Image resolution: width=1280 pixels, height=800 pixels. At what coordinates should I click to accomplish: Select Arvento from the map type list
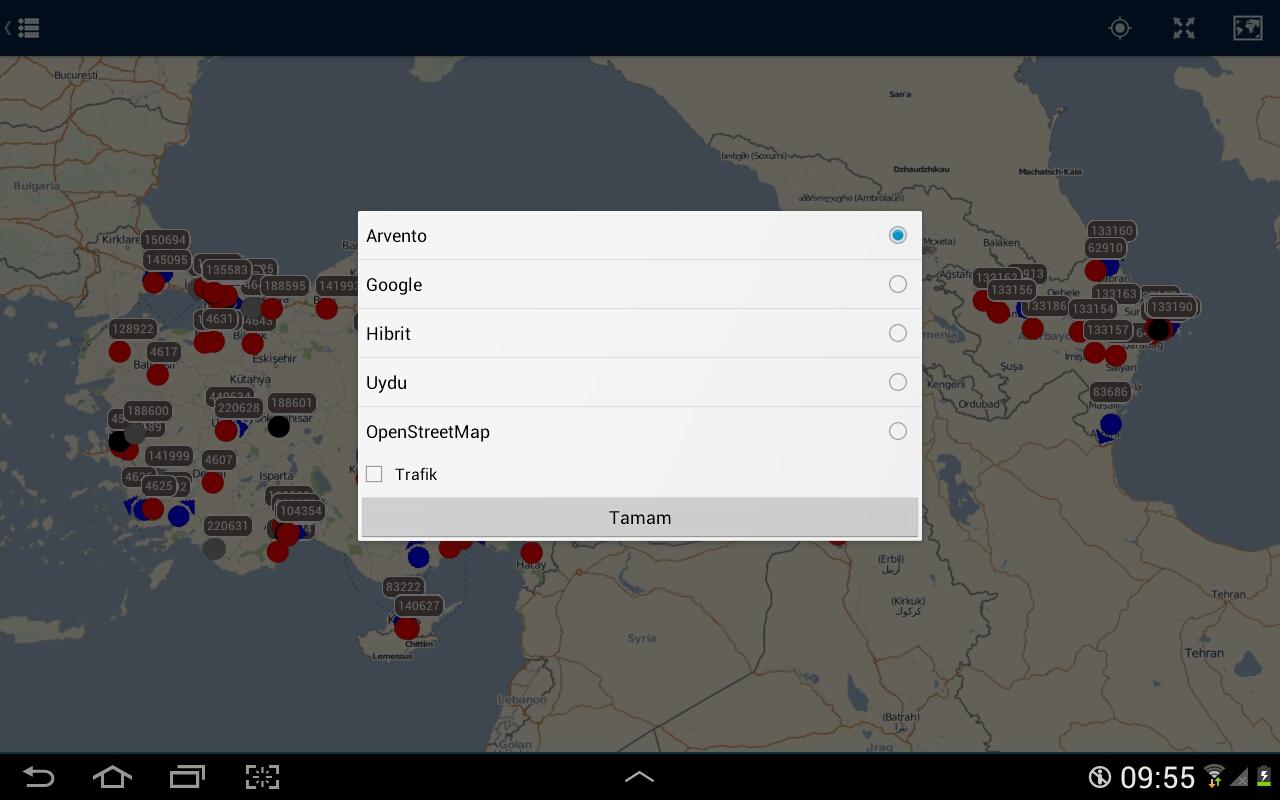tap(897, 234)
